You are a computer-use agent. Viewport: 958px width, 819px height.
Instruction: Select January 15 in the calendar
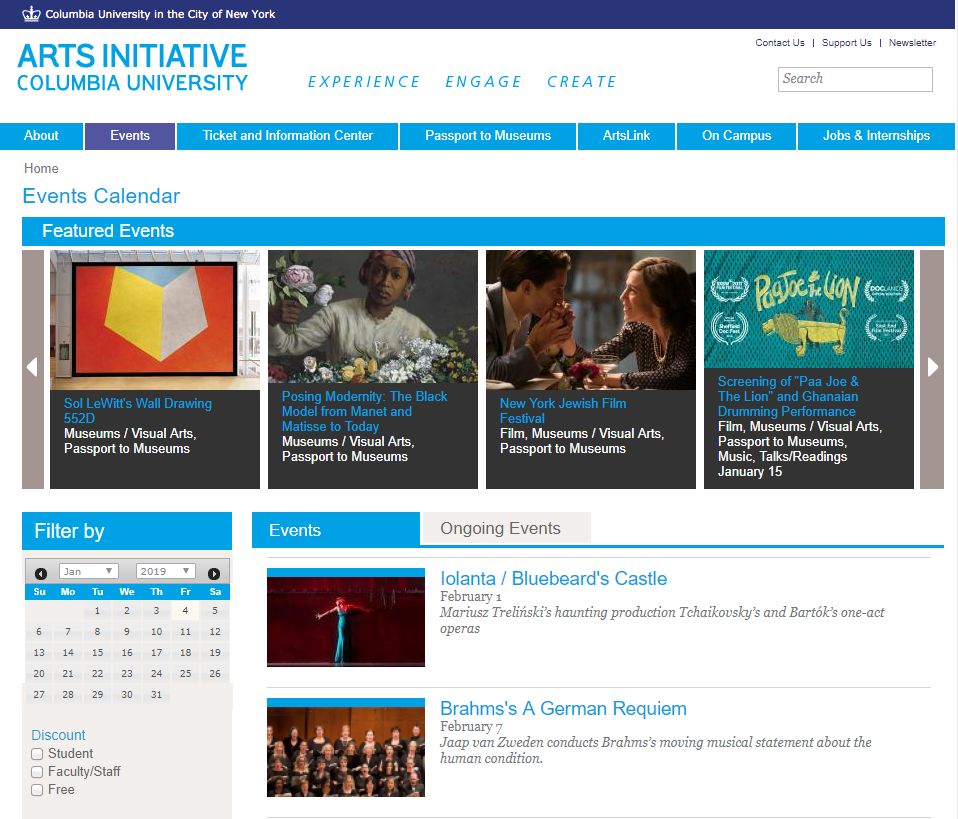coord(97,653)
